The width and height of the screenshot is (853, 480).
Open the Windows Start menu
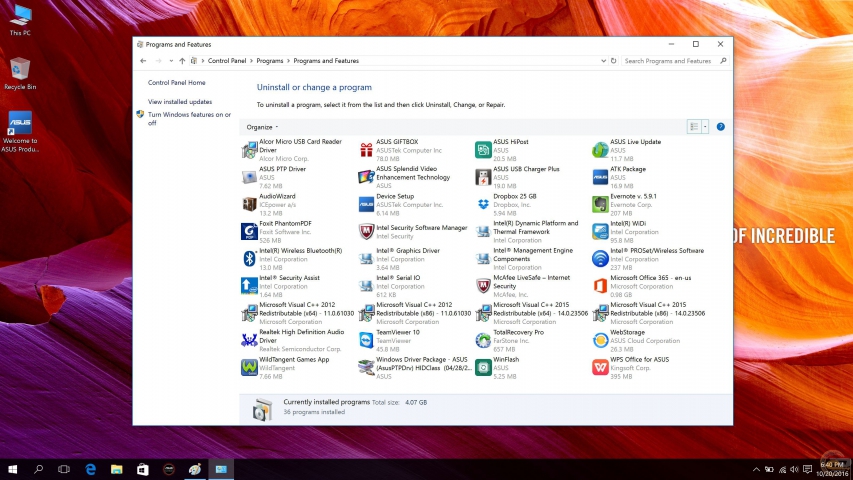[x=13, y=469]
